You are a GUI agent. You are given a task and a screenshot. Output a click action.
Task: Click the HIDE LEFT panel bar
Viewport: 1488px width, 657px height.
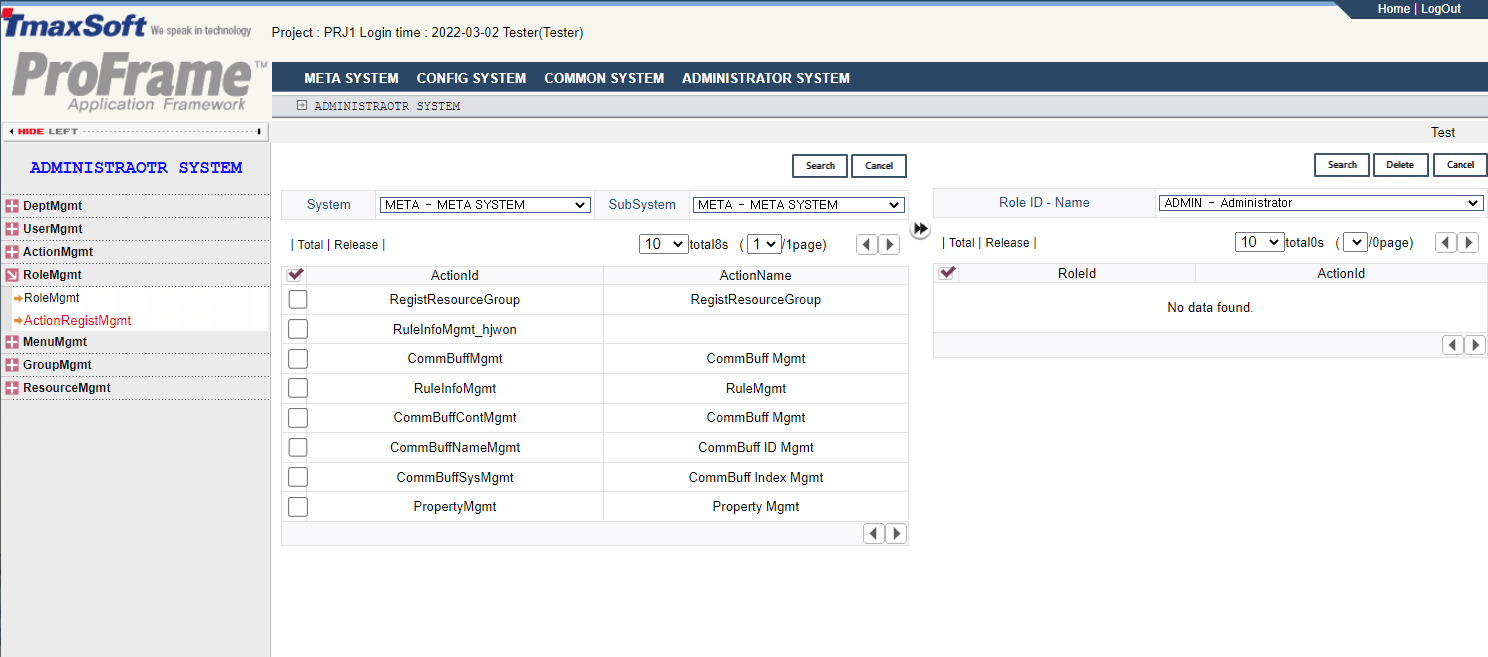pos(136,131)
